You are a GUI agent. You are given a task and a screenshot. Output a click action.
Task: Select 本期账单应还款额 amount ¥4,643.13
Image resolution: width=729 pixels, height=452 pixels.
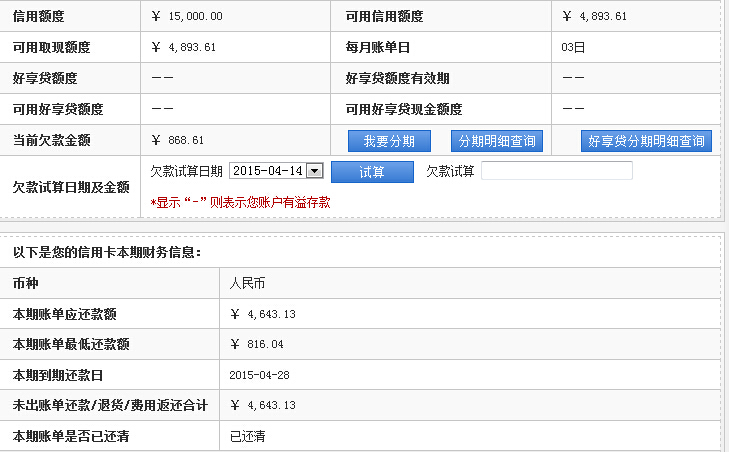[263, 314]
